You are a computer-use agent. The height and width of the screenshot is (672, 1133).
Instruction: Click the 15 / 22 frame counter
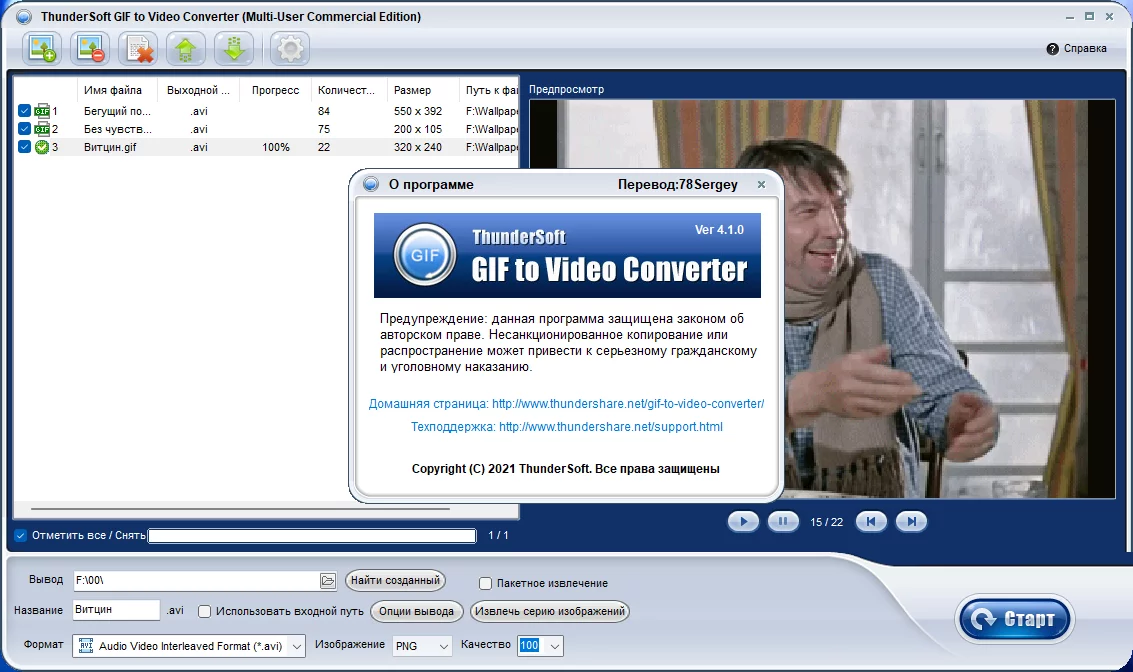tap(827, 522)
